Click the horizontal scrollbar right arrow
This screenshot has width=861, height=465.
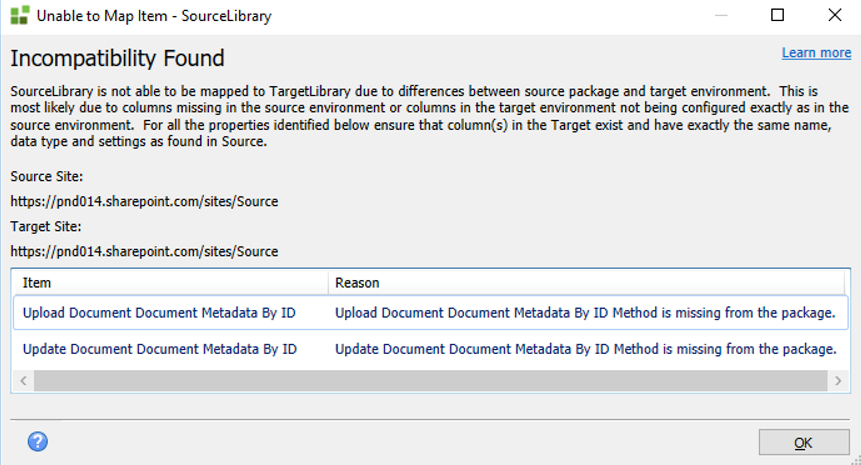[x=837, y=381]
